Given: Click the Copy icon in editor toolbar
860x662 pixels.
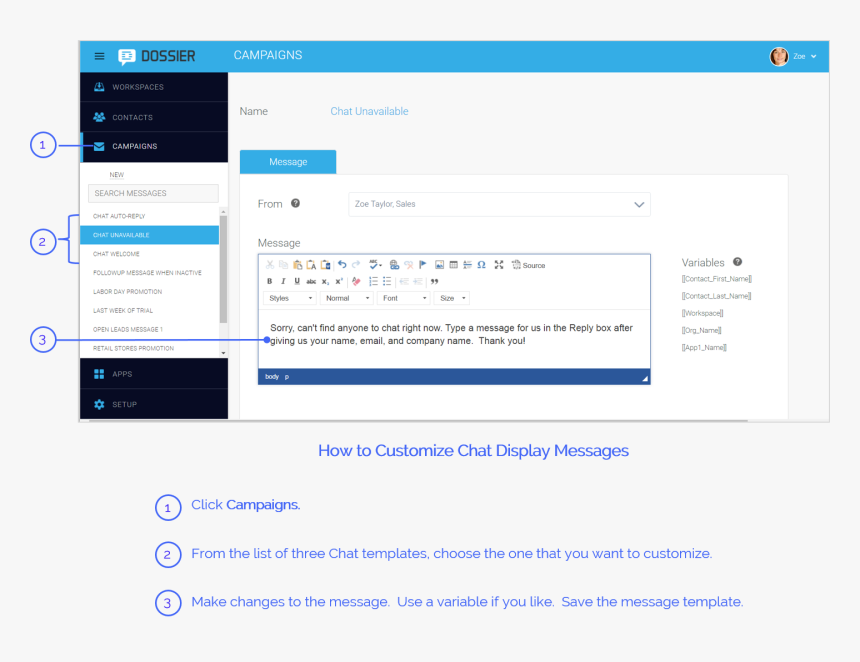Looking at the screenshot, I should point(284,265).
